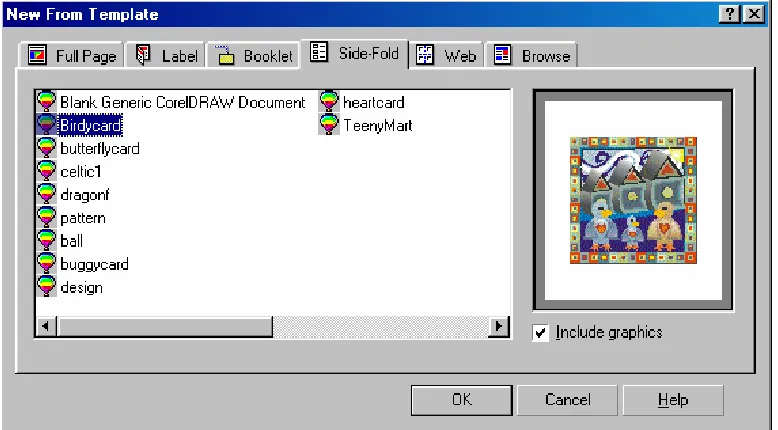778x430 pixels.
Task: Click the Cancel button
Action: coord(568,400)
